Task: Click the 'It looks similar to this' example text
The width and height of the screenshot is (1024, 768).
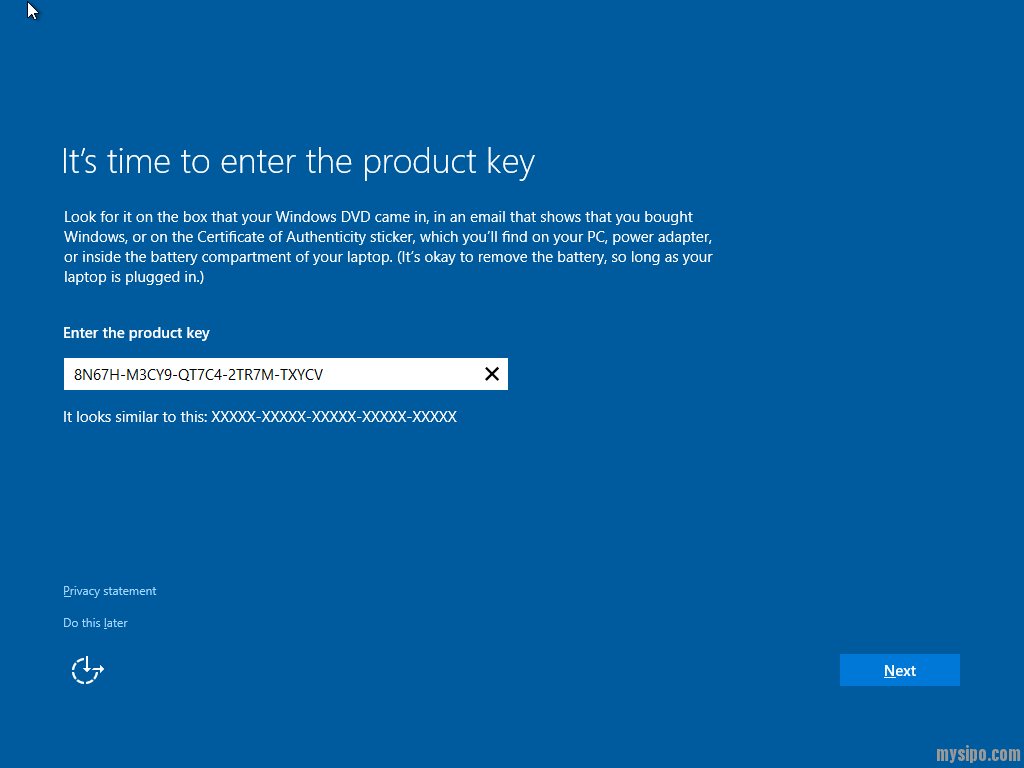Action: coord(260,417)
